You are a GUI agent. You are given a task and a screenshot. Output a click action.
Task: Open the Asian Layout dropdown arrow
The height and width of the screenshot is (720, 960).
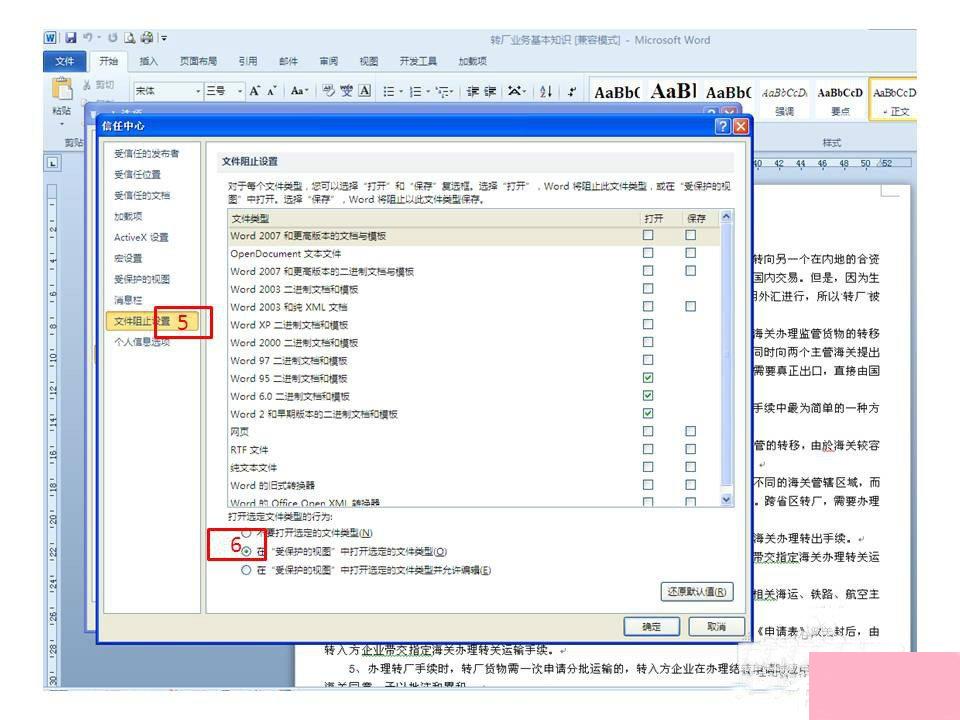(525, 91)
